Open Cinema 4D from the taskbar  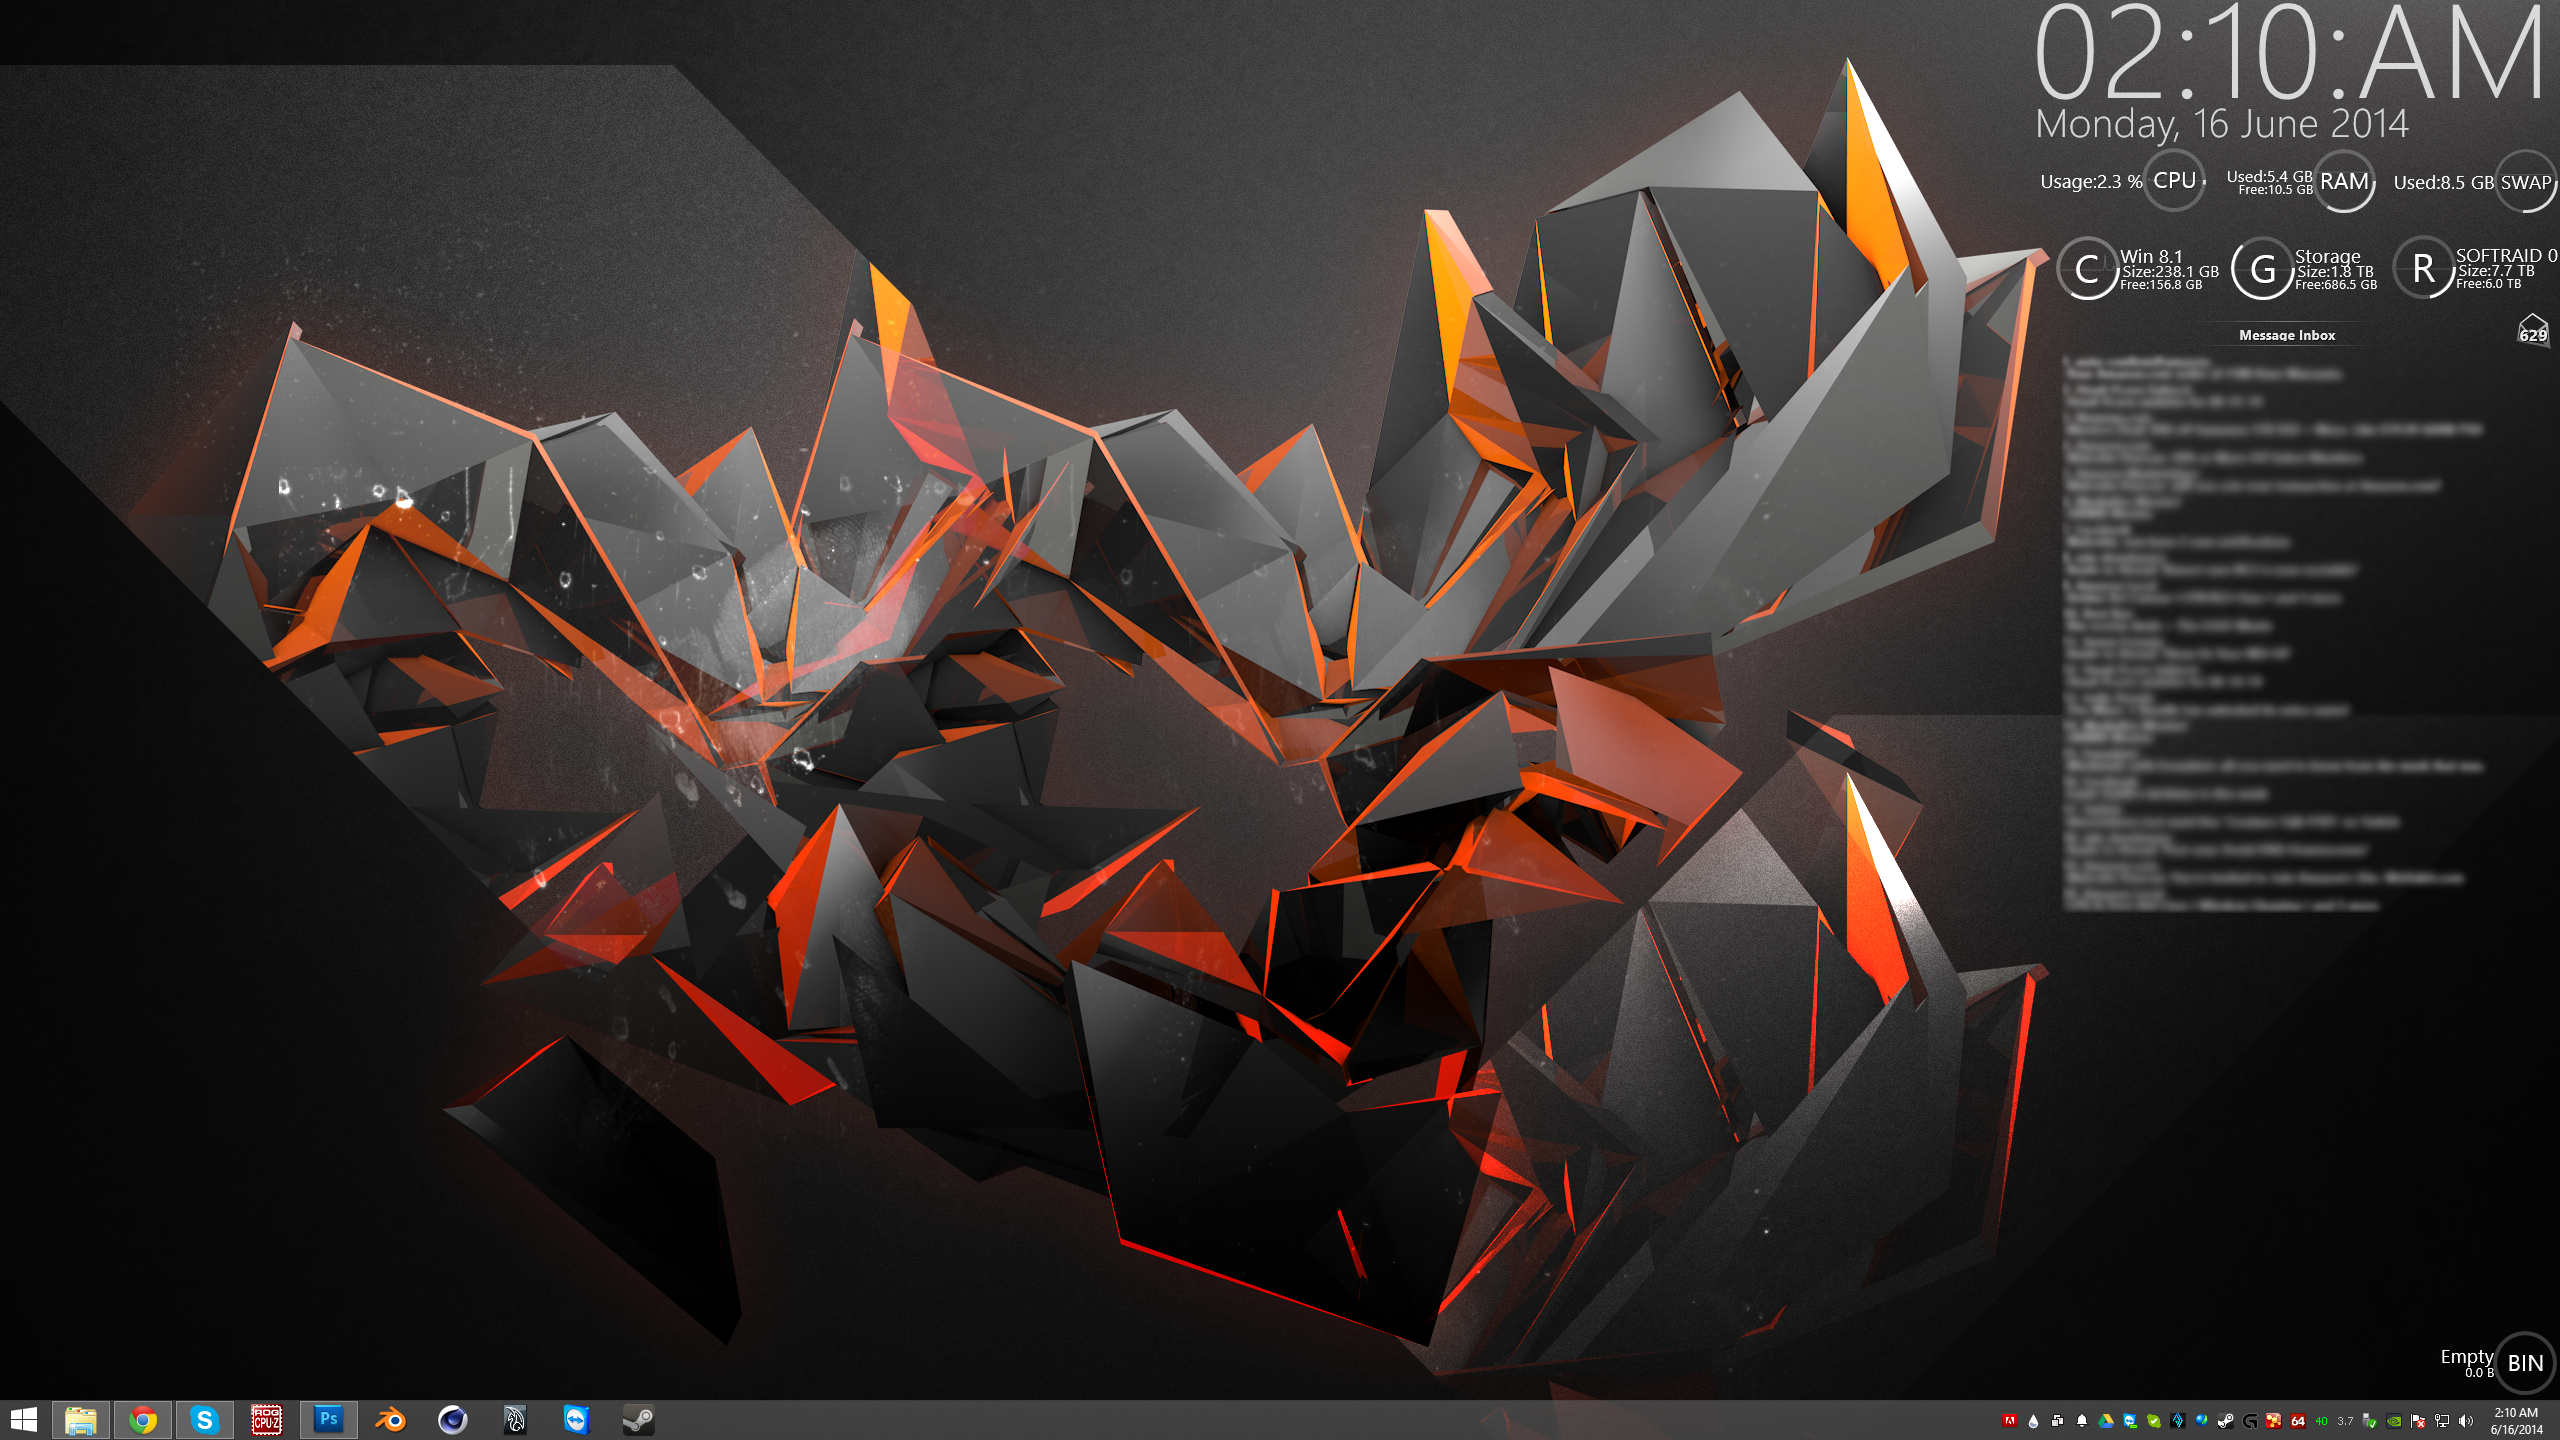click(453, 1420)
